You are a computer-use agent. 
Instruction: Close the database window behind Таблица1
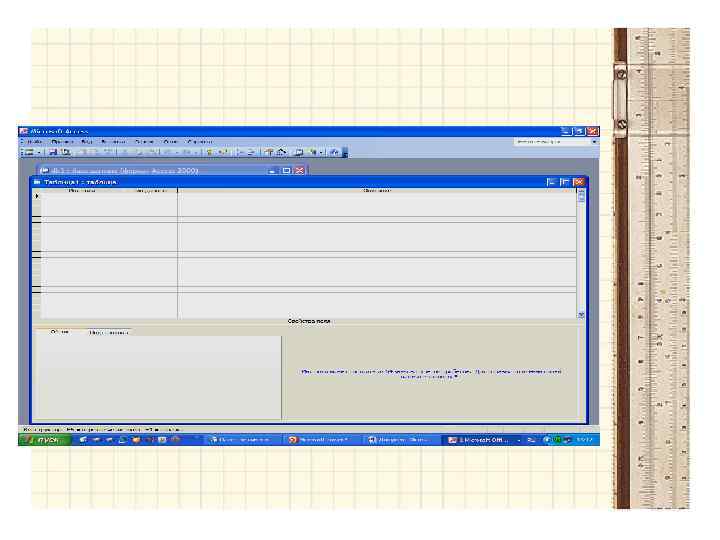click(x=299, y=170)
